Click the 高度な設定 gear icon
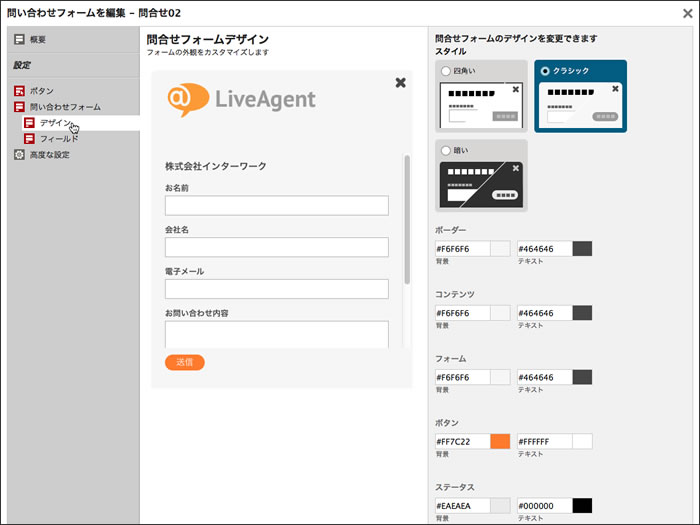This screenshot has height=525, width=700. click(x=19, y=155)
